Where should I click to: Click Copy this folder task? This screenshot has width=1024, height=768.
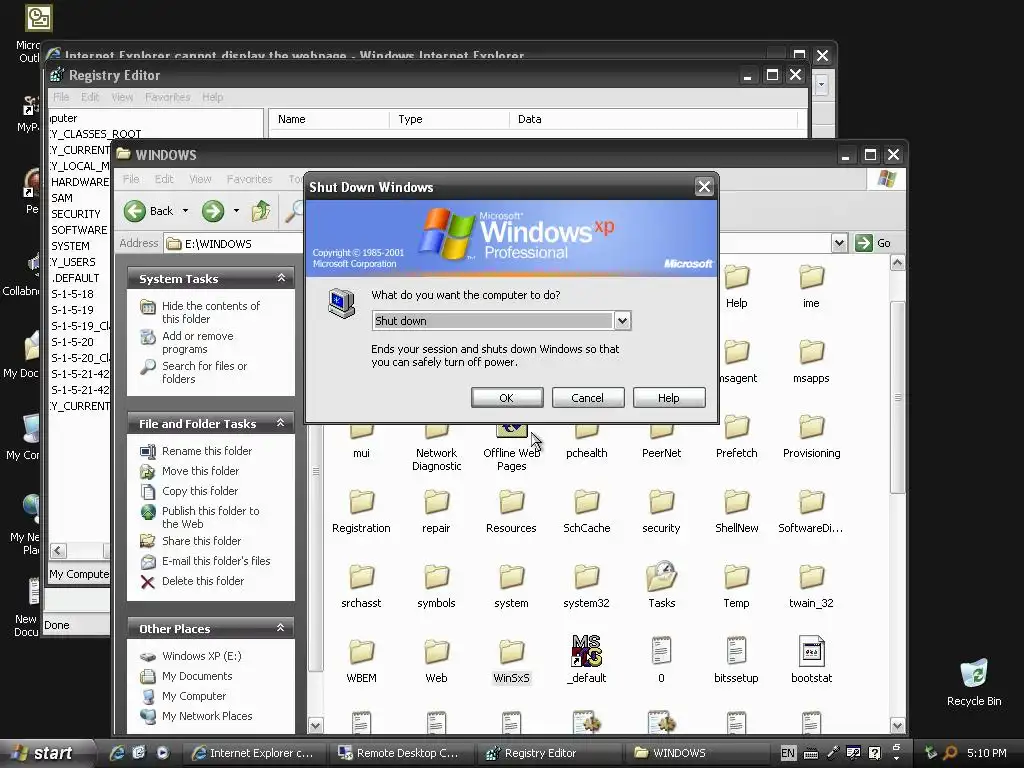(x=199, y=491)
